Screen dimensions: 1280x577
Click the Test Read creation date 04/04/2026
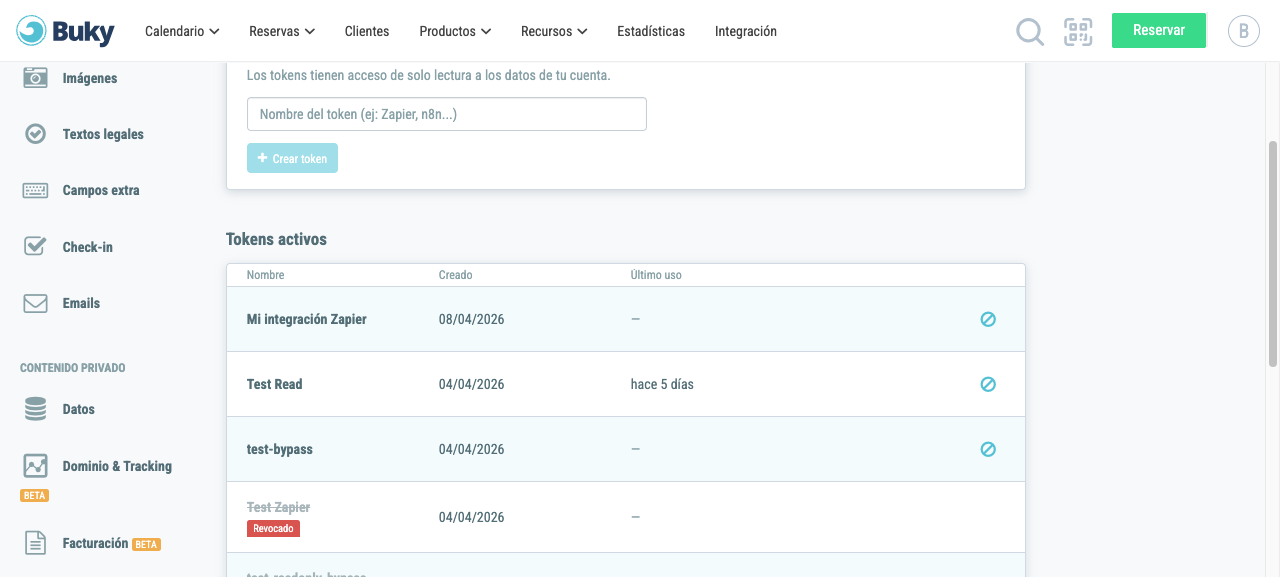tap(472, 384)
